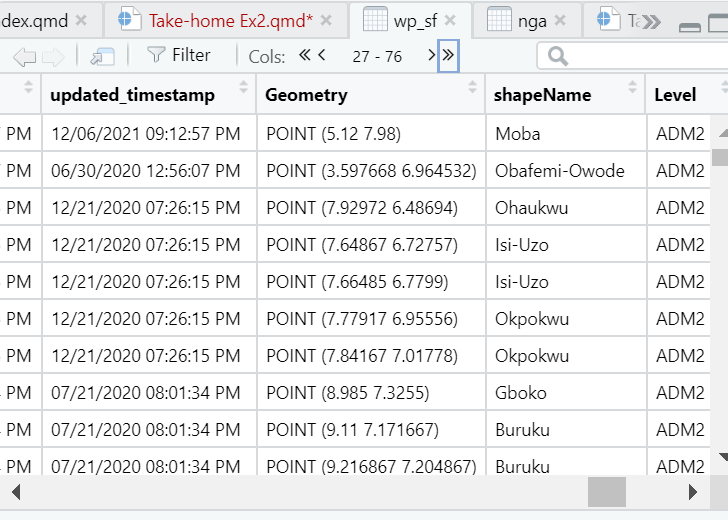This screenshot has width=728, height=520.
Task: Jump to last columns with double-arrow
Action: (x=448, y=56)
